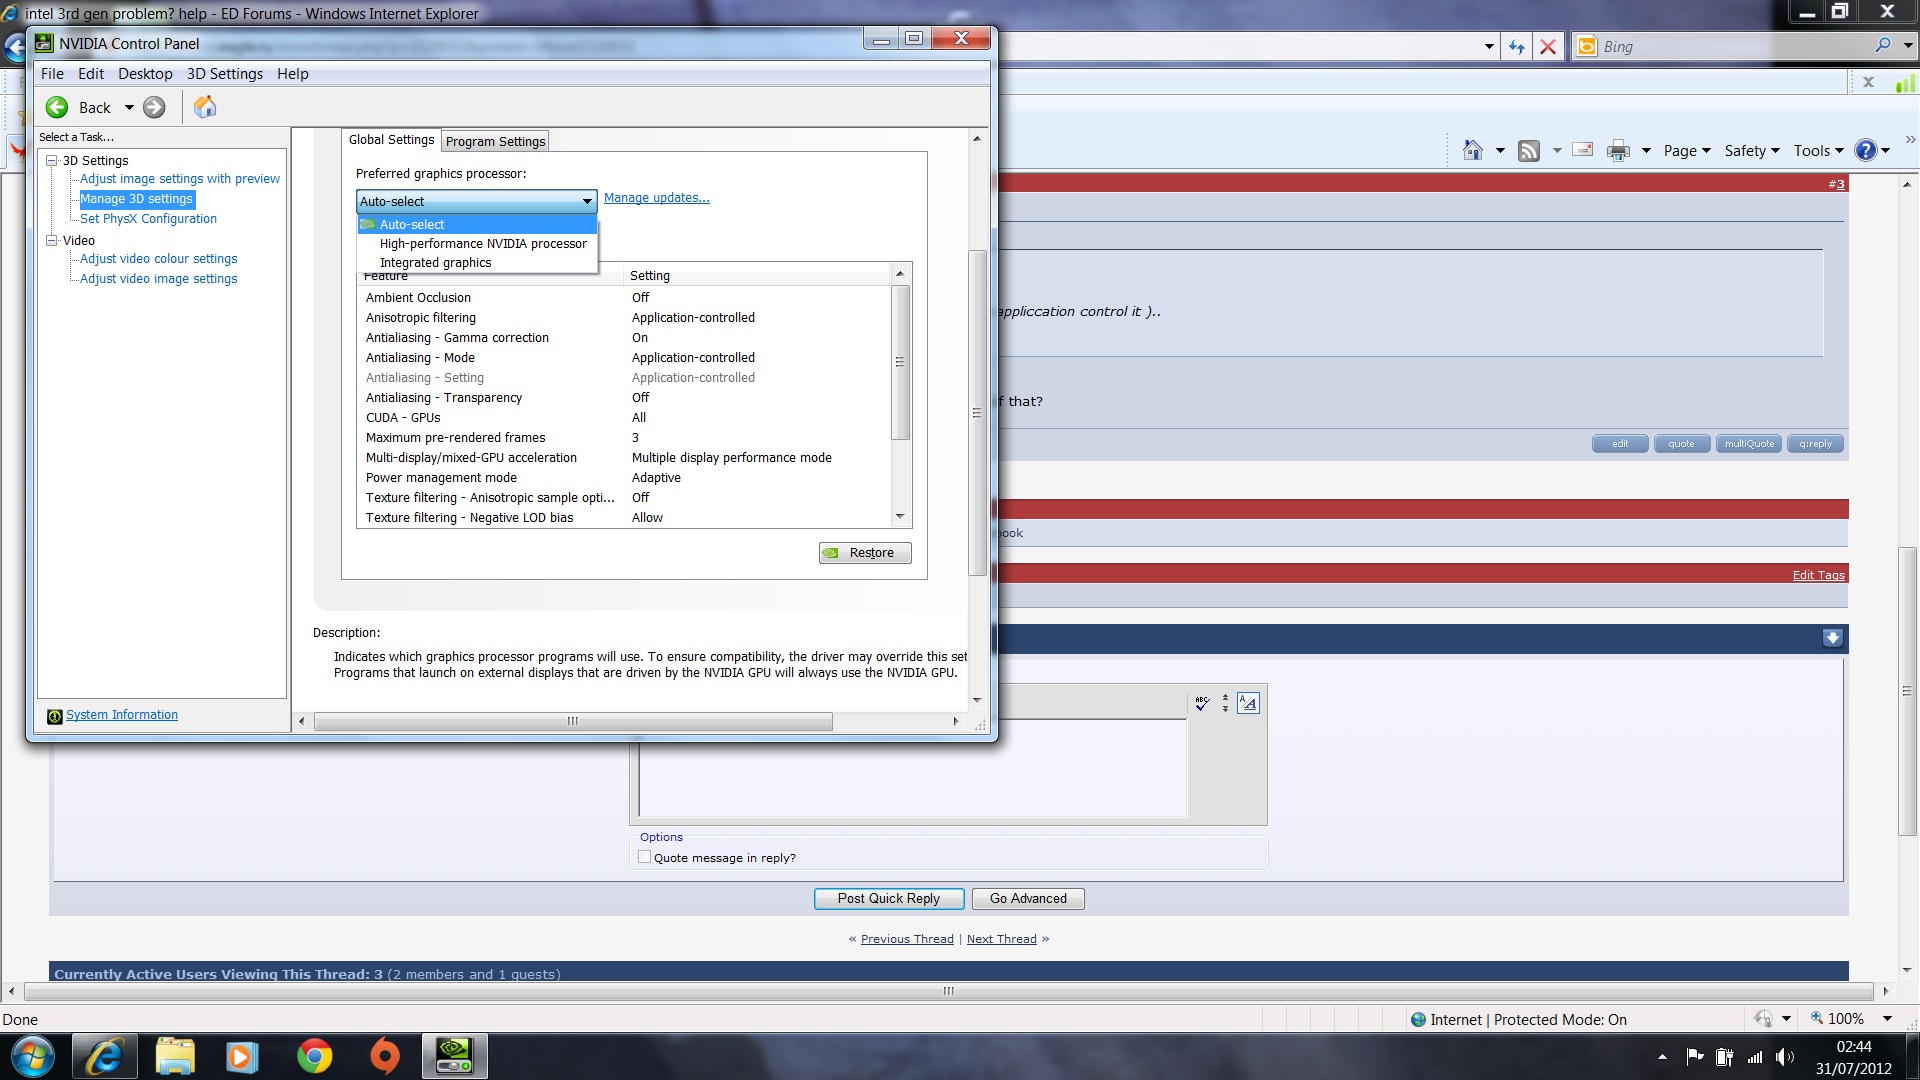The width and height of the screenshot is (1920, 1080).
Task: Switch to the Global Settings tab
Action: tap(391, 140)
